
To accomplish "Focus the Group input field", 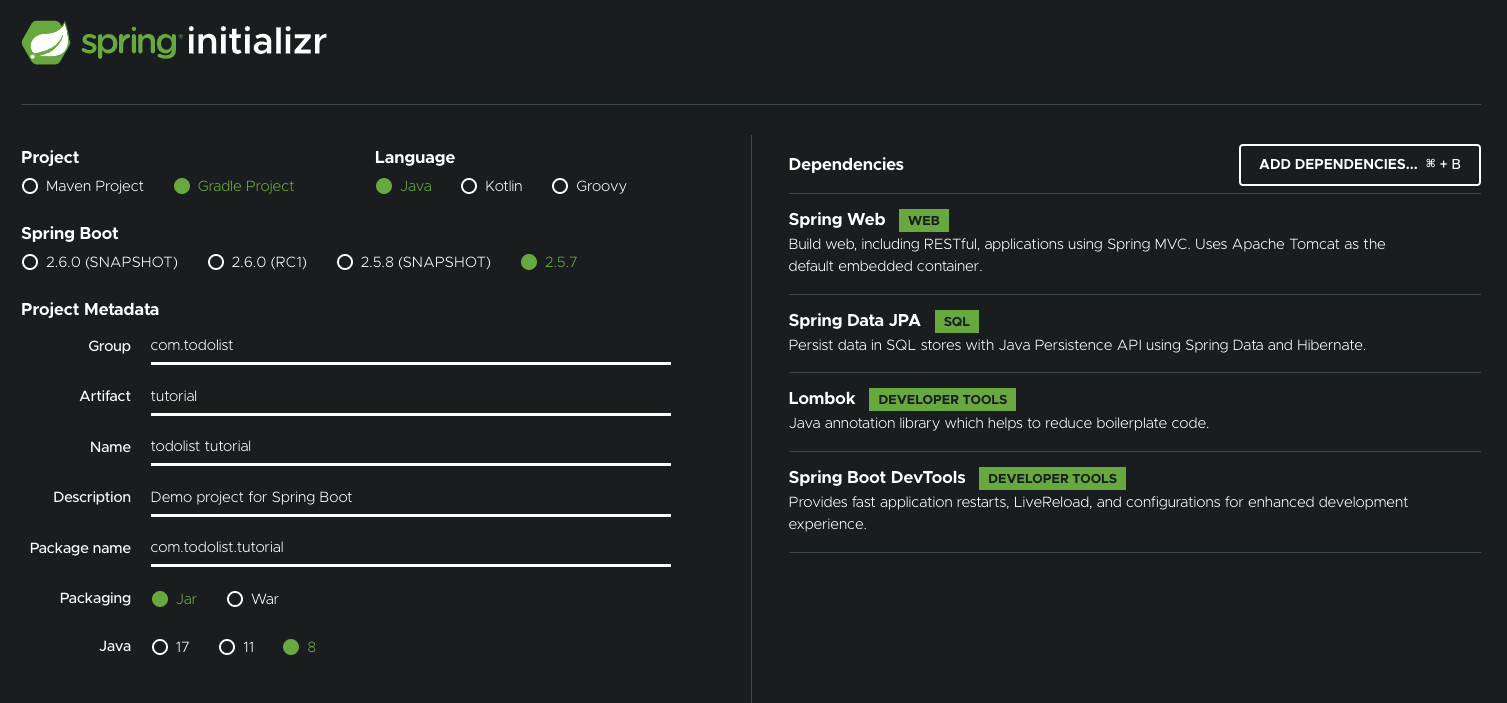I will pos(410,346).
